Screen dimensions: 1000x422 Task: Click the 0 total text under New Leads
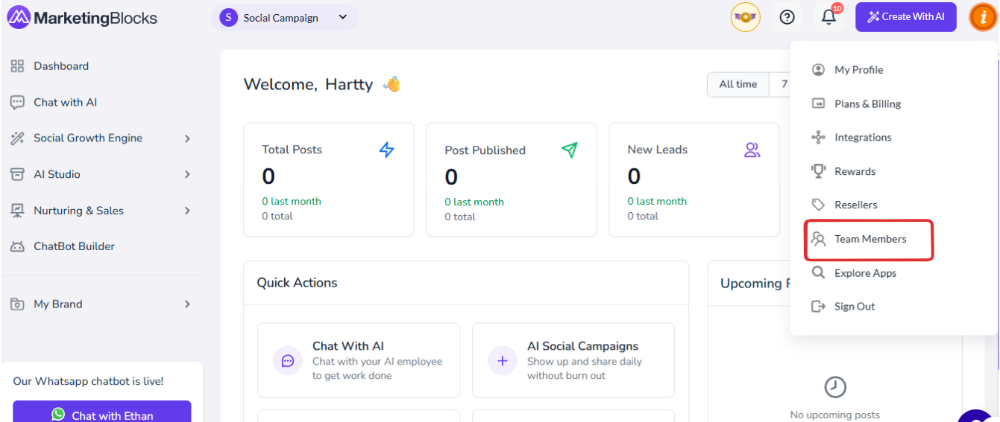tap(643, 216)
